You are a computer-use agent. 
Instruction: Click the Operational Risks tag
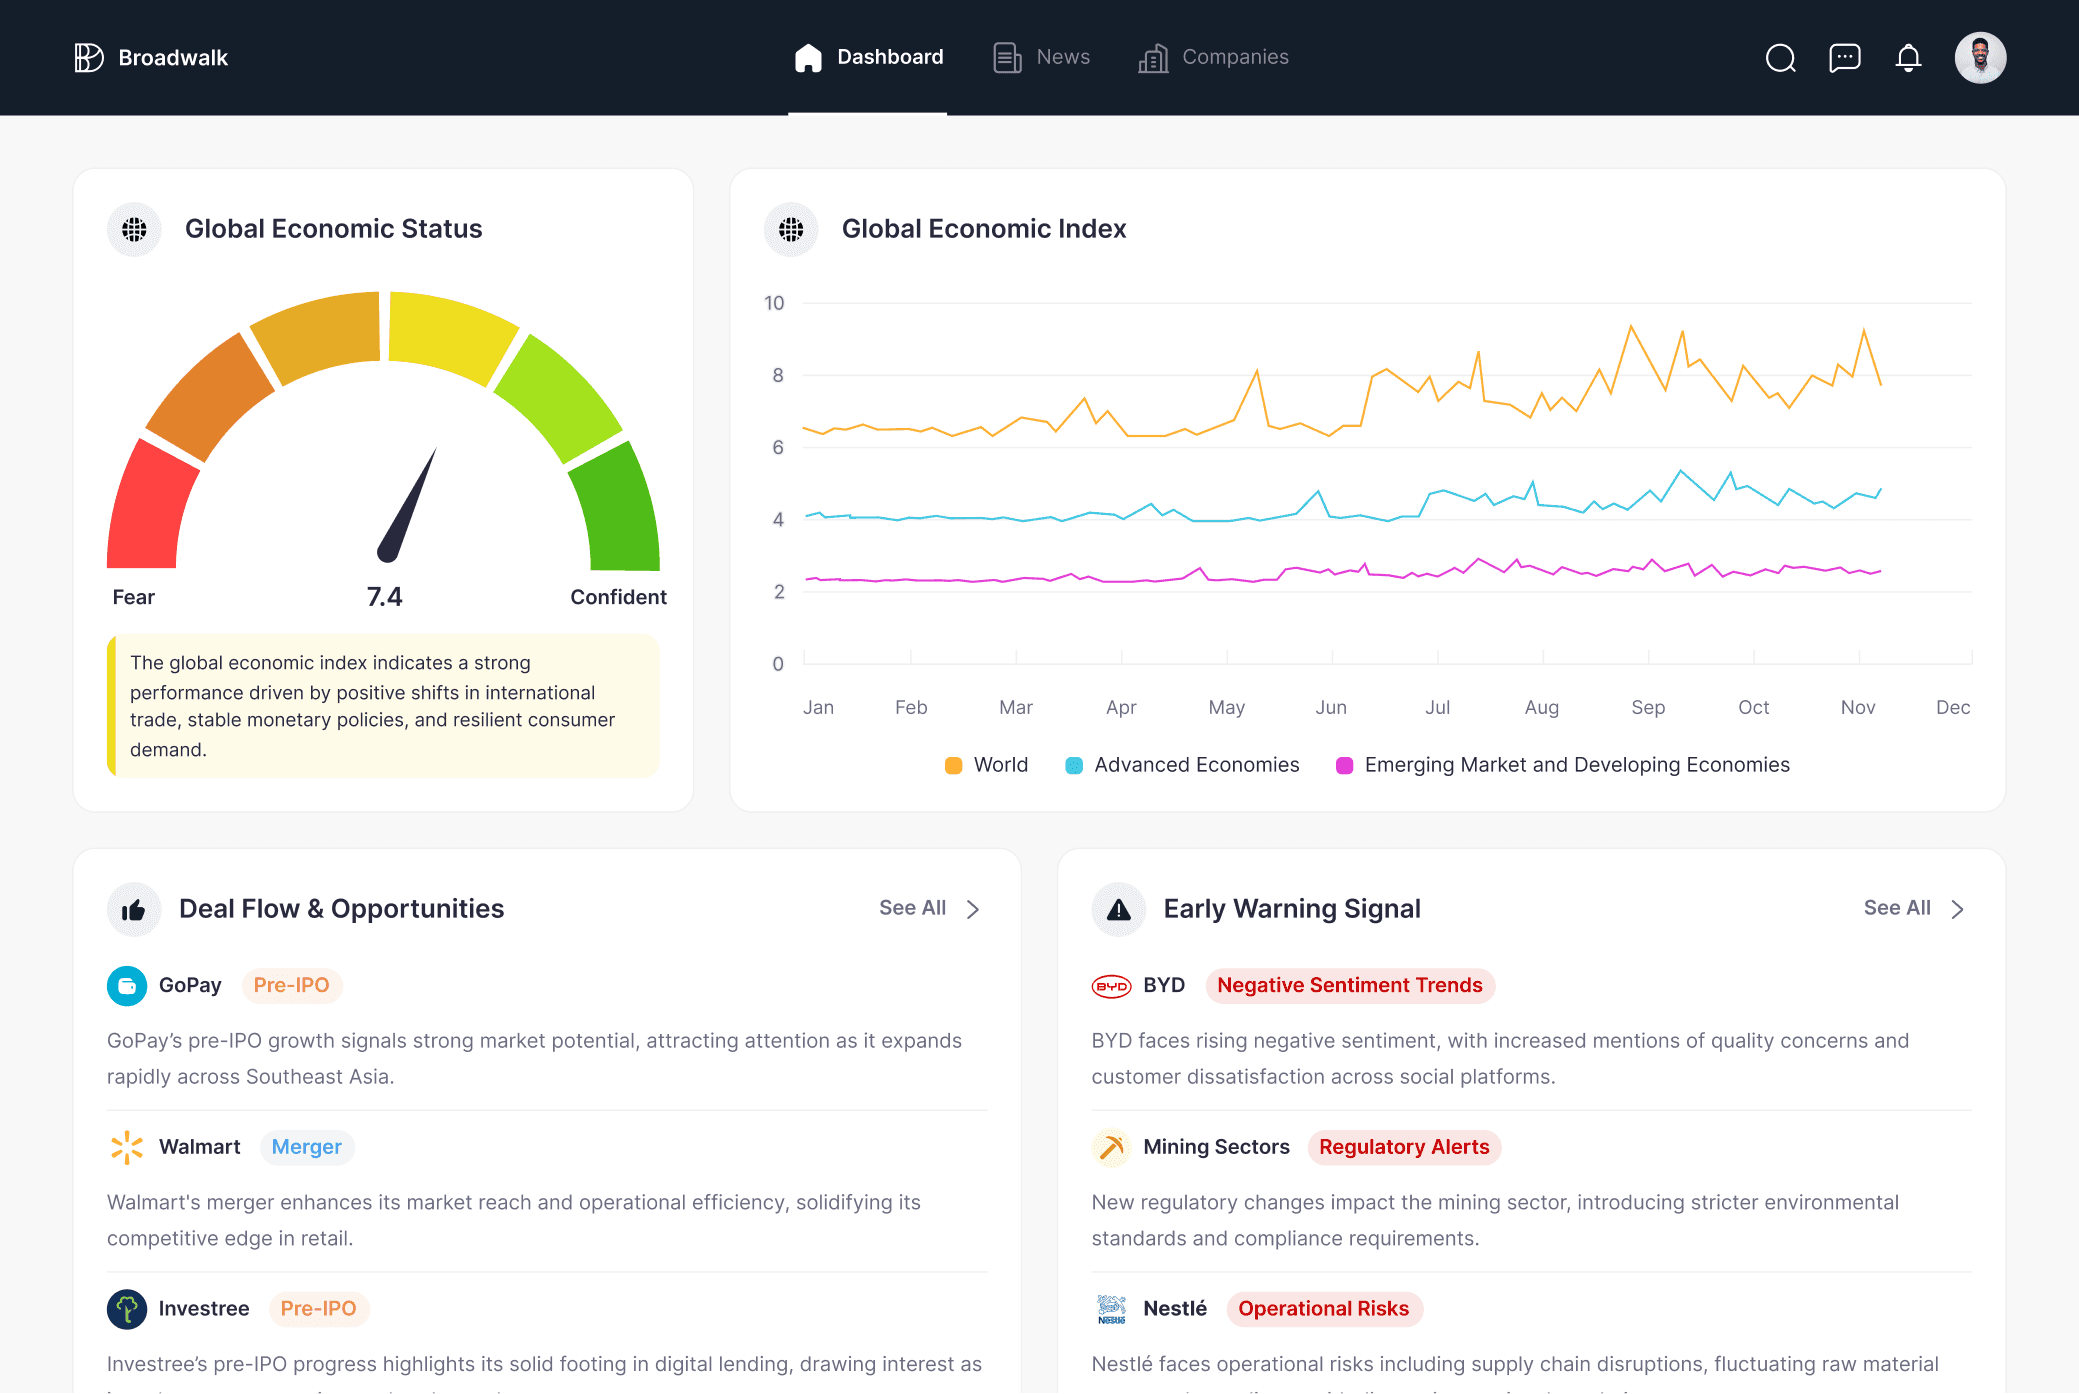pyautogui.click(x=1324, y=1308)
